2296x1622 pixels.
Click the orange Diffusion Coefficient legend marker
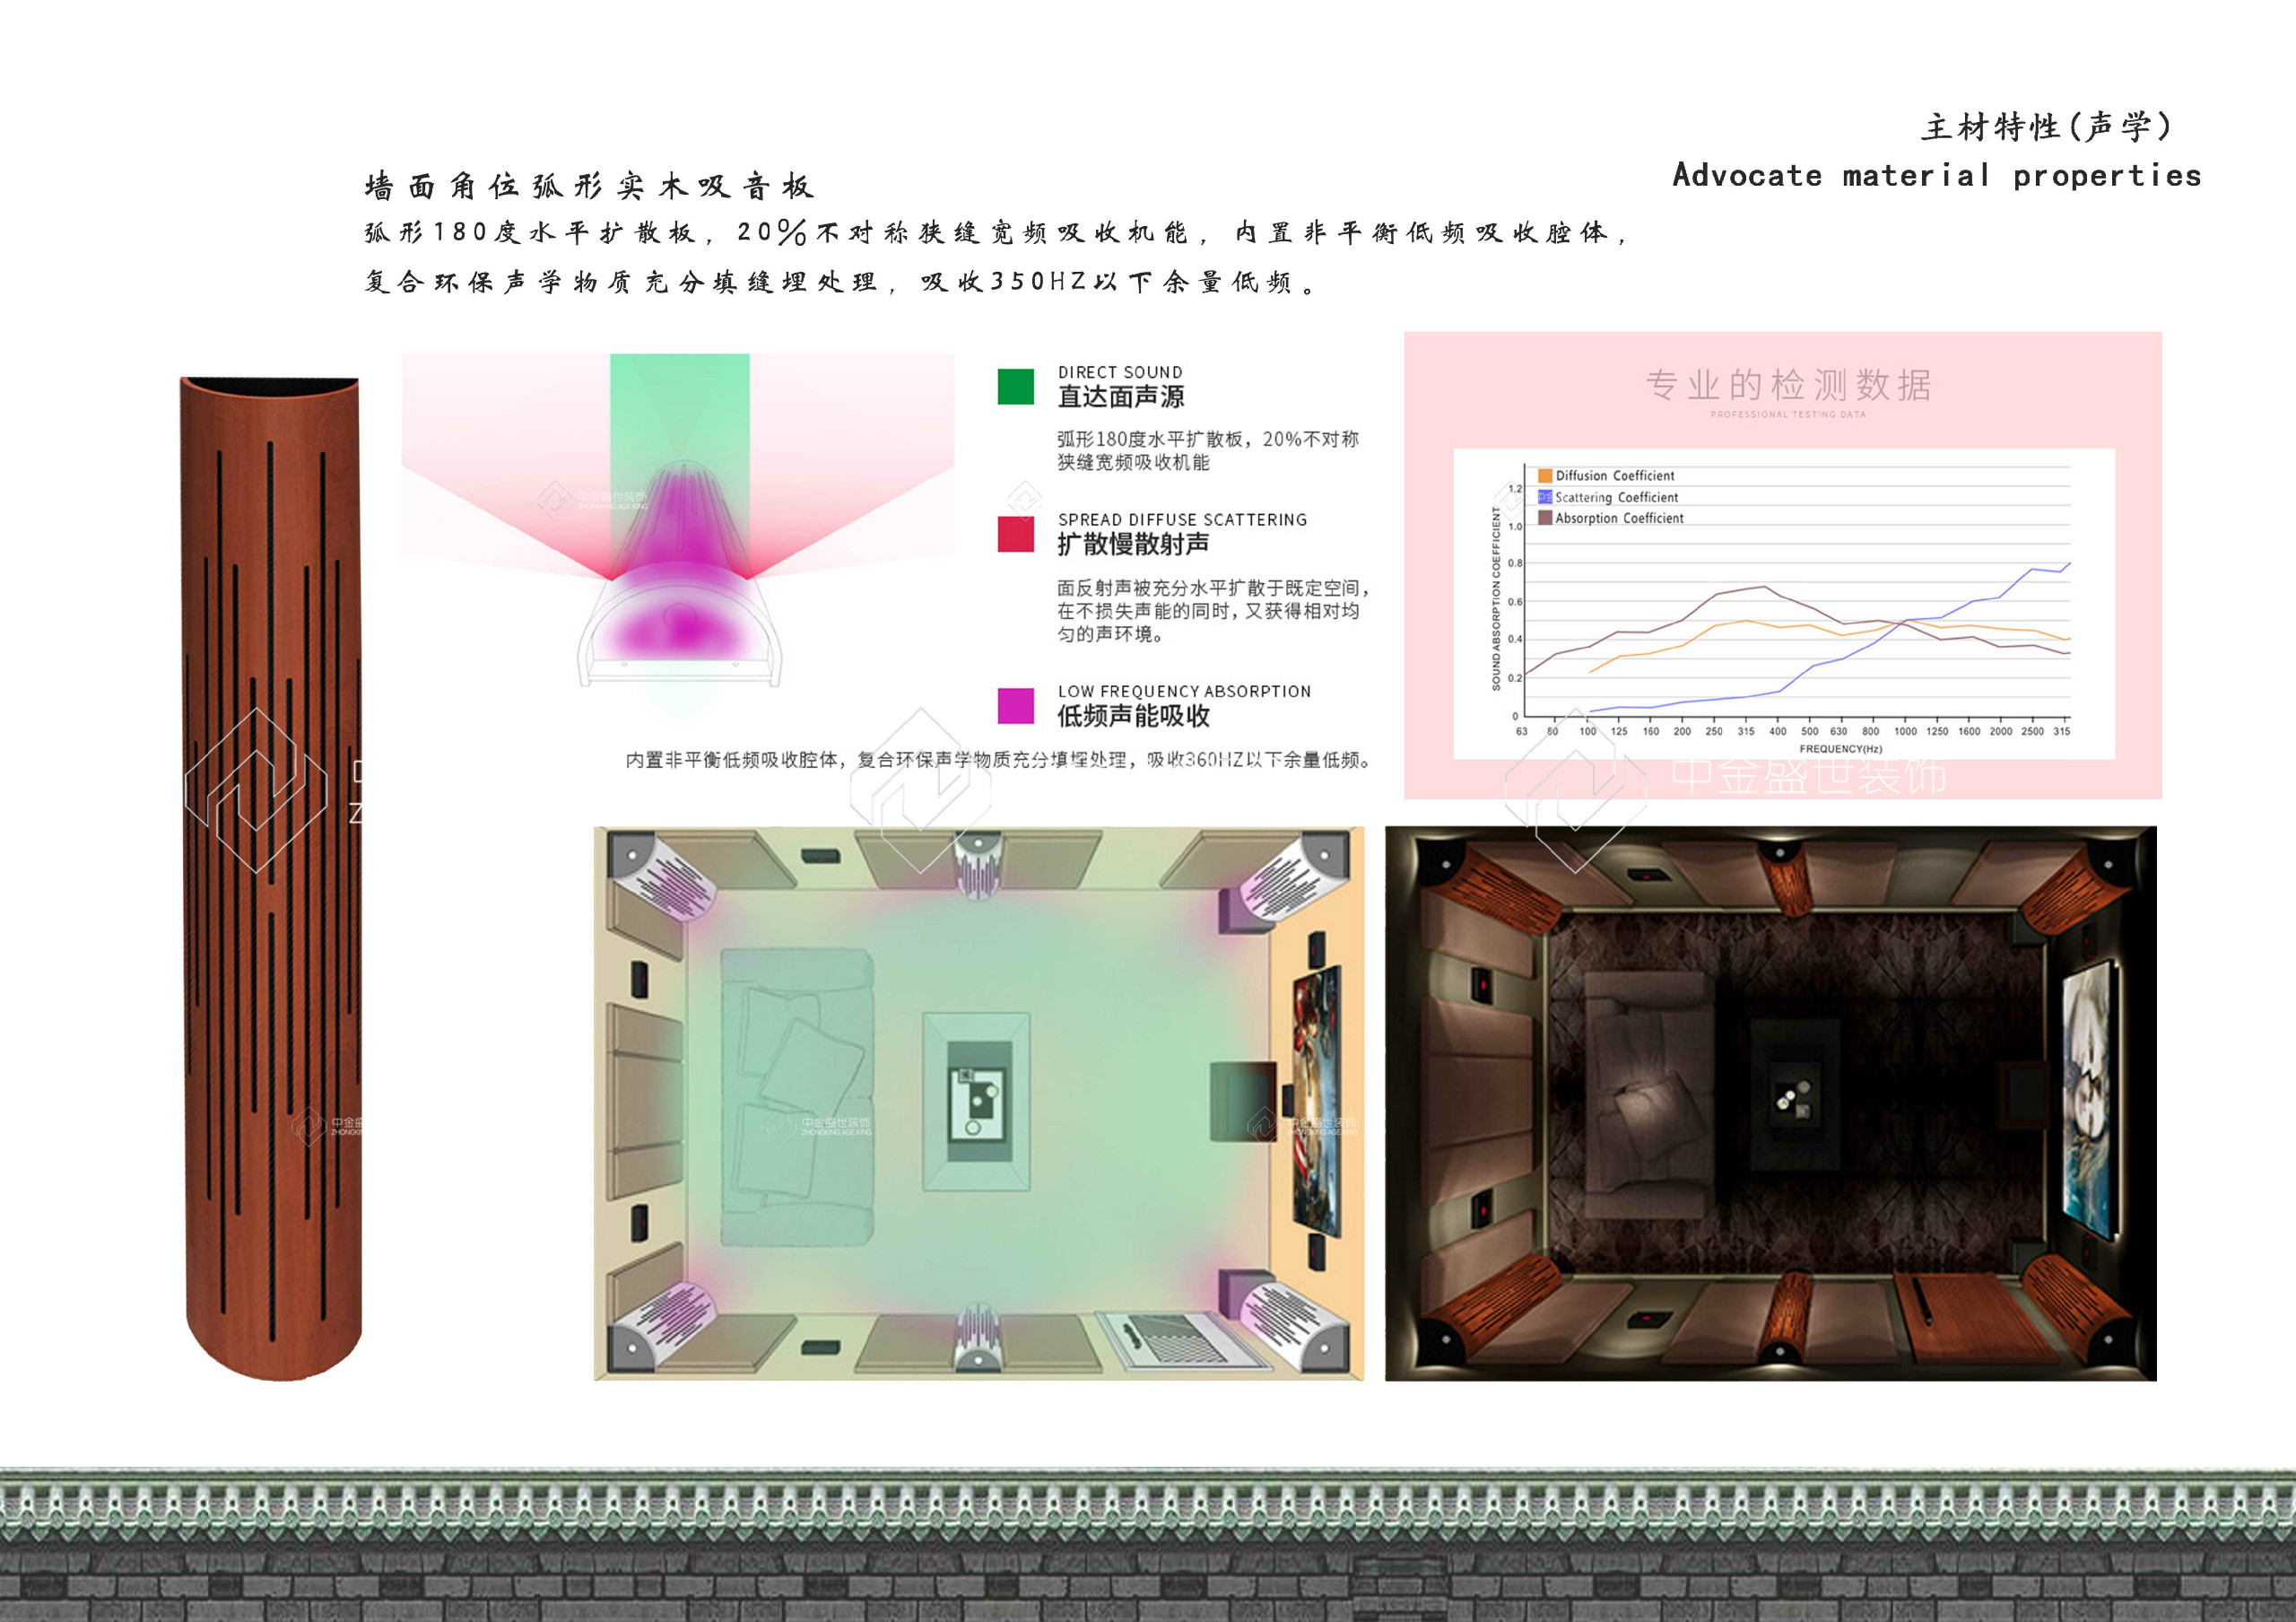tap(1545, 476)
